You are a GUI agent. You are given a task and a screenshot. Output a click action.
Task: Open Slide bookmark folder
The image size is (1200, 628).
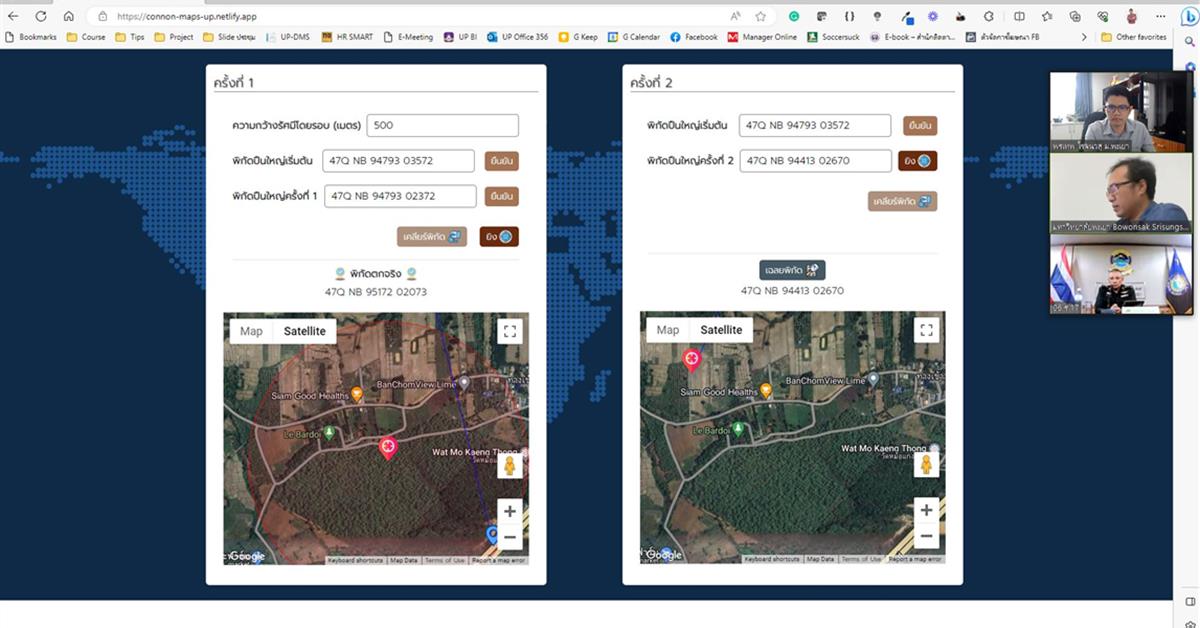pos(229,37)
